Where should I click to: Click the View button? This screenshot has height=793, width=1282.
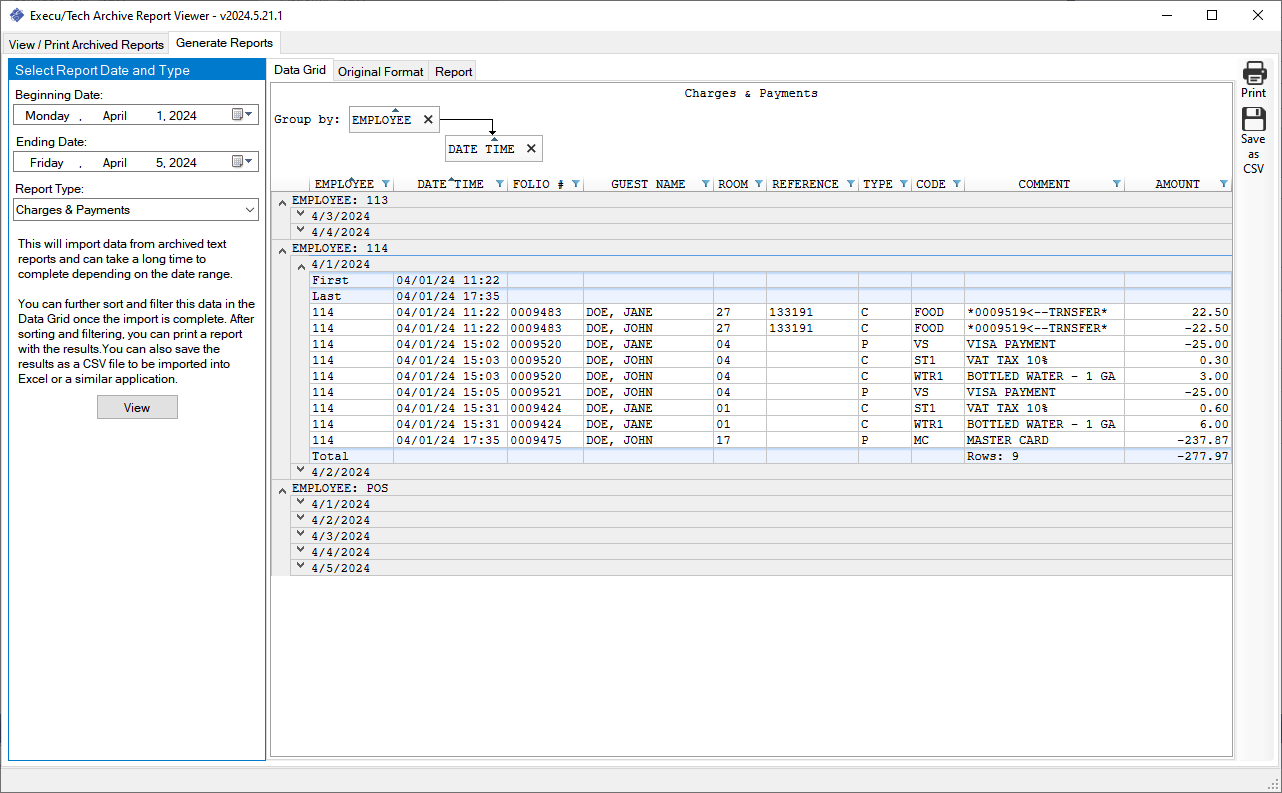point(137,407)
